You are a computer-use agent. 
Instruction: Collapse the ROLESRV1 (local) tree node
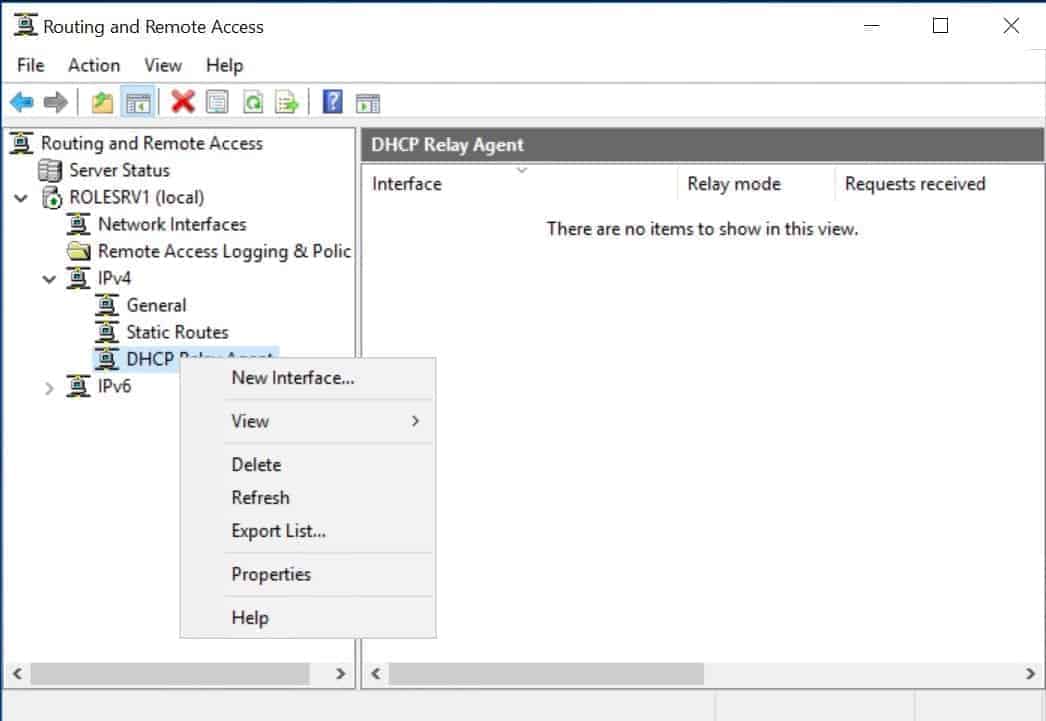pyautogui.click(x=21, y=197)
